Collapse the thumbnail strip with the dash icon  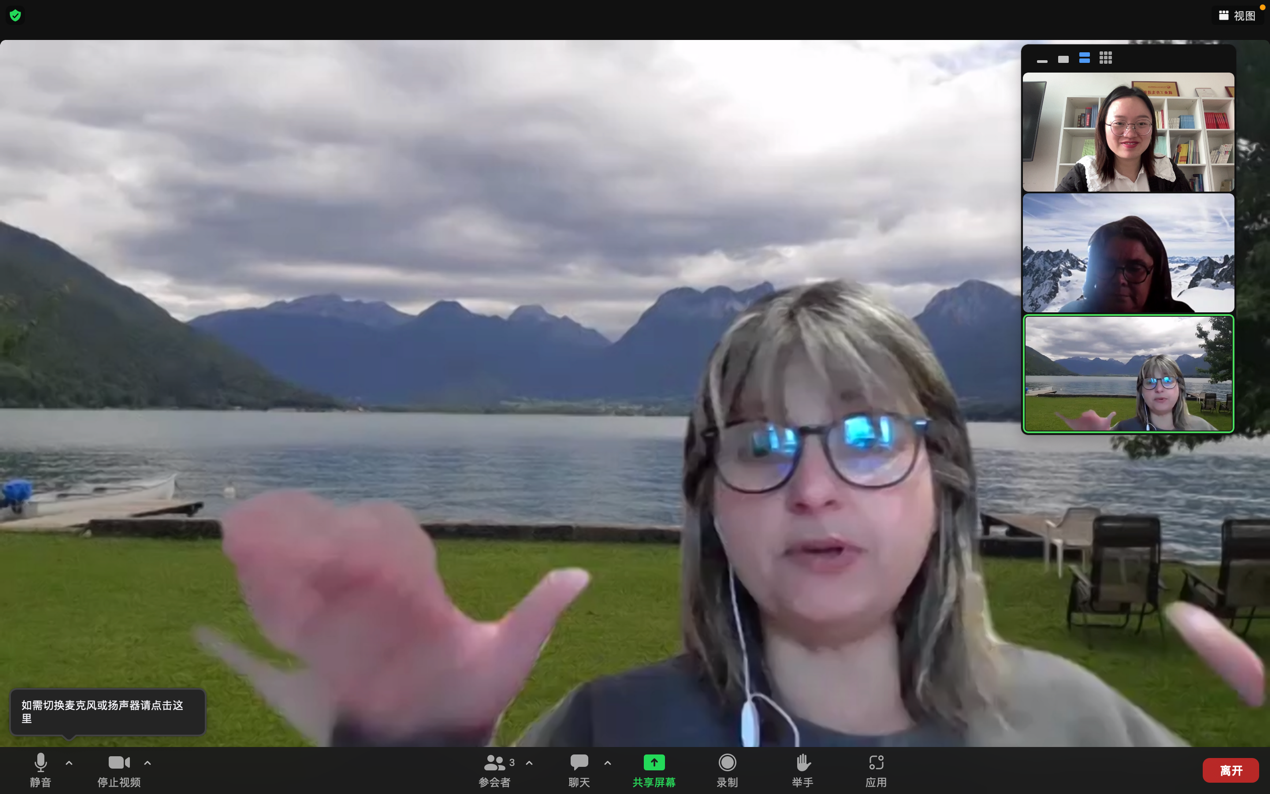pos(1042,59)
